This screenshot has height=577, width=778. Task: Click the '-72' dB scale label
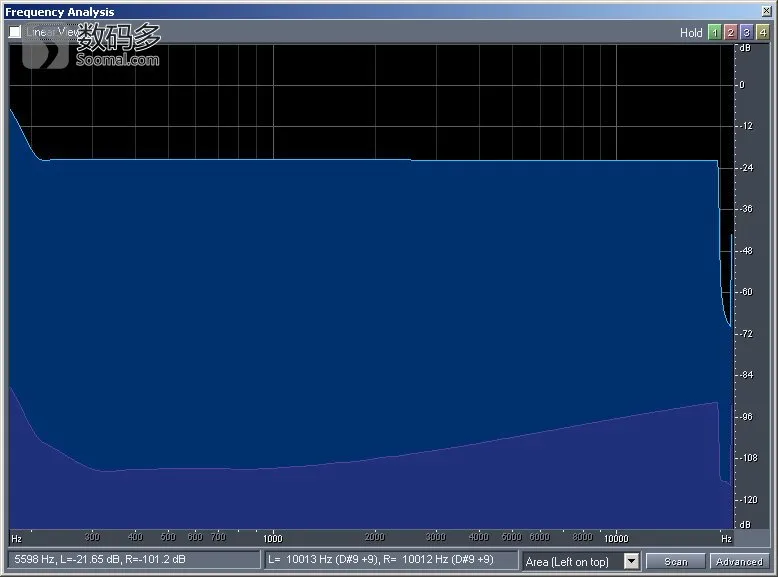click(747, 334)
